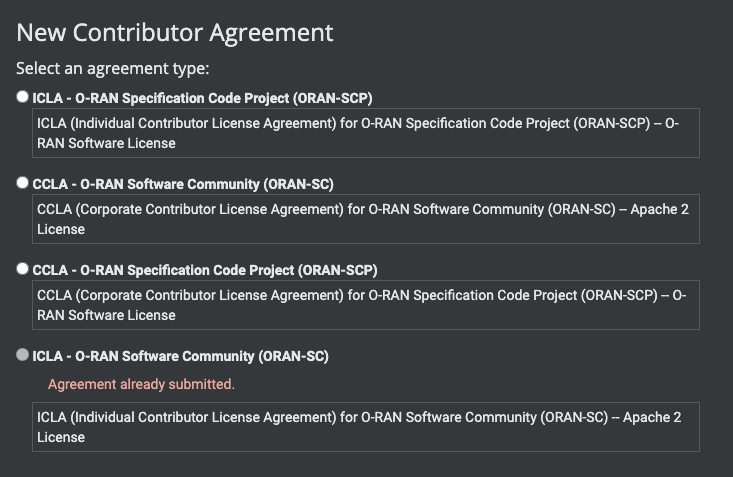Screen dimensions: 733x477
Task: Select the CCLA O-RAN Specification Code Project radio button
Action: click(22, 269)
